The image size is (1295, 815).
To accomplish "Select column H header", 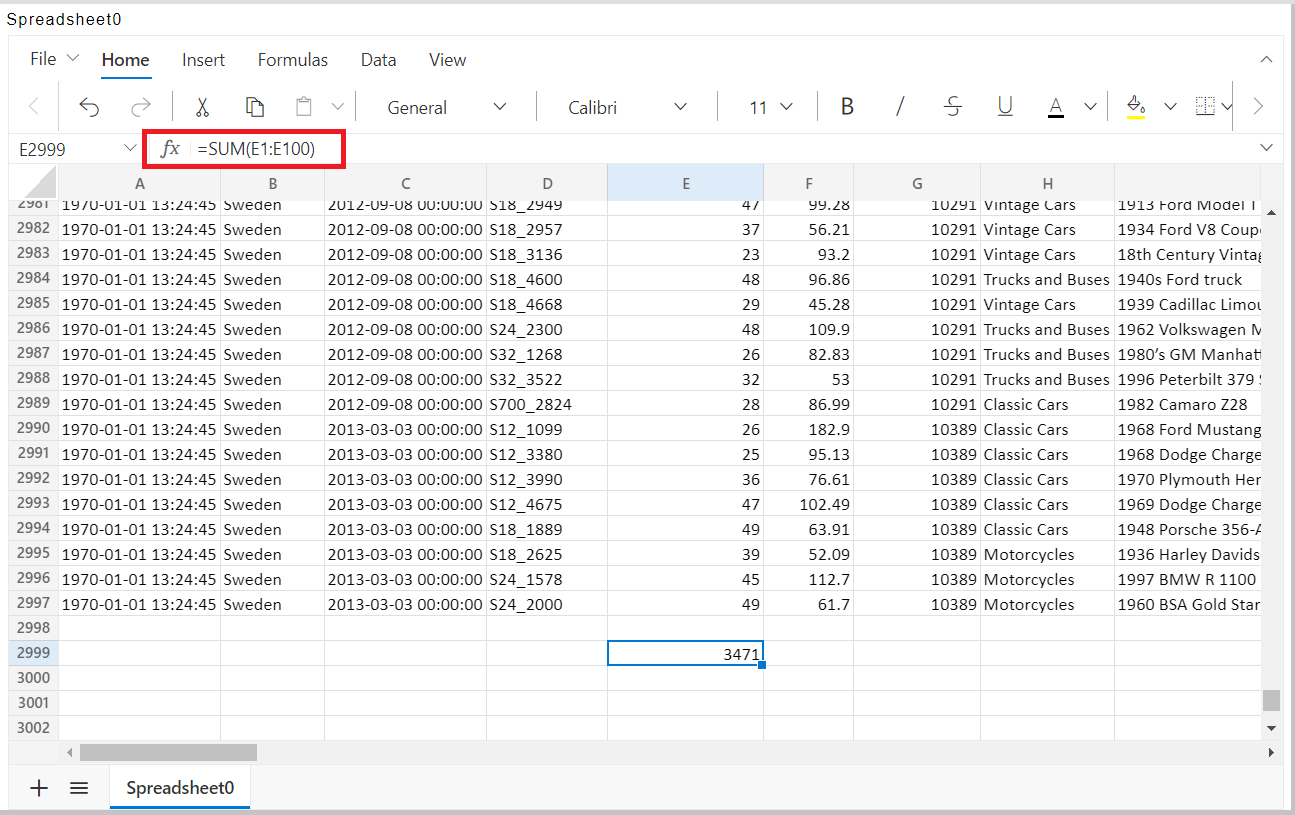I will point(1048,183).
